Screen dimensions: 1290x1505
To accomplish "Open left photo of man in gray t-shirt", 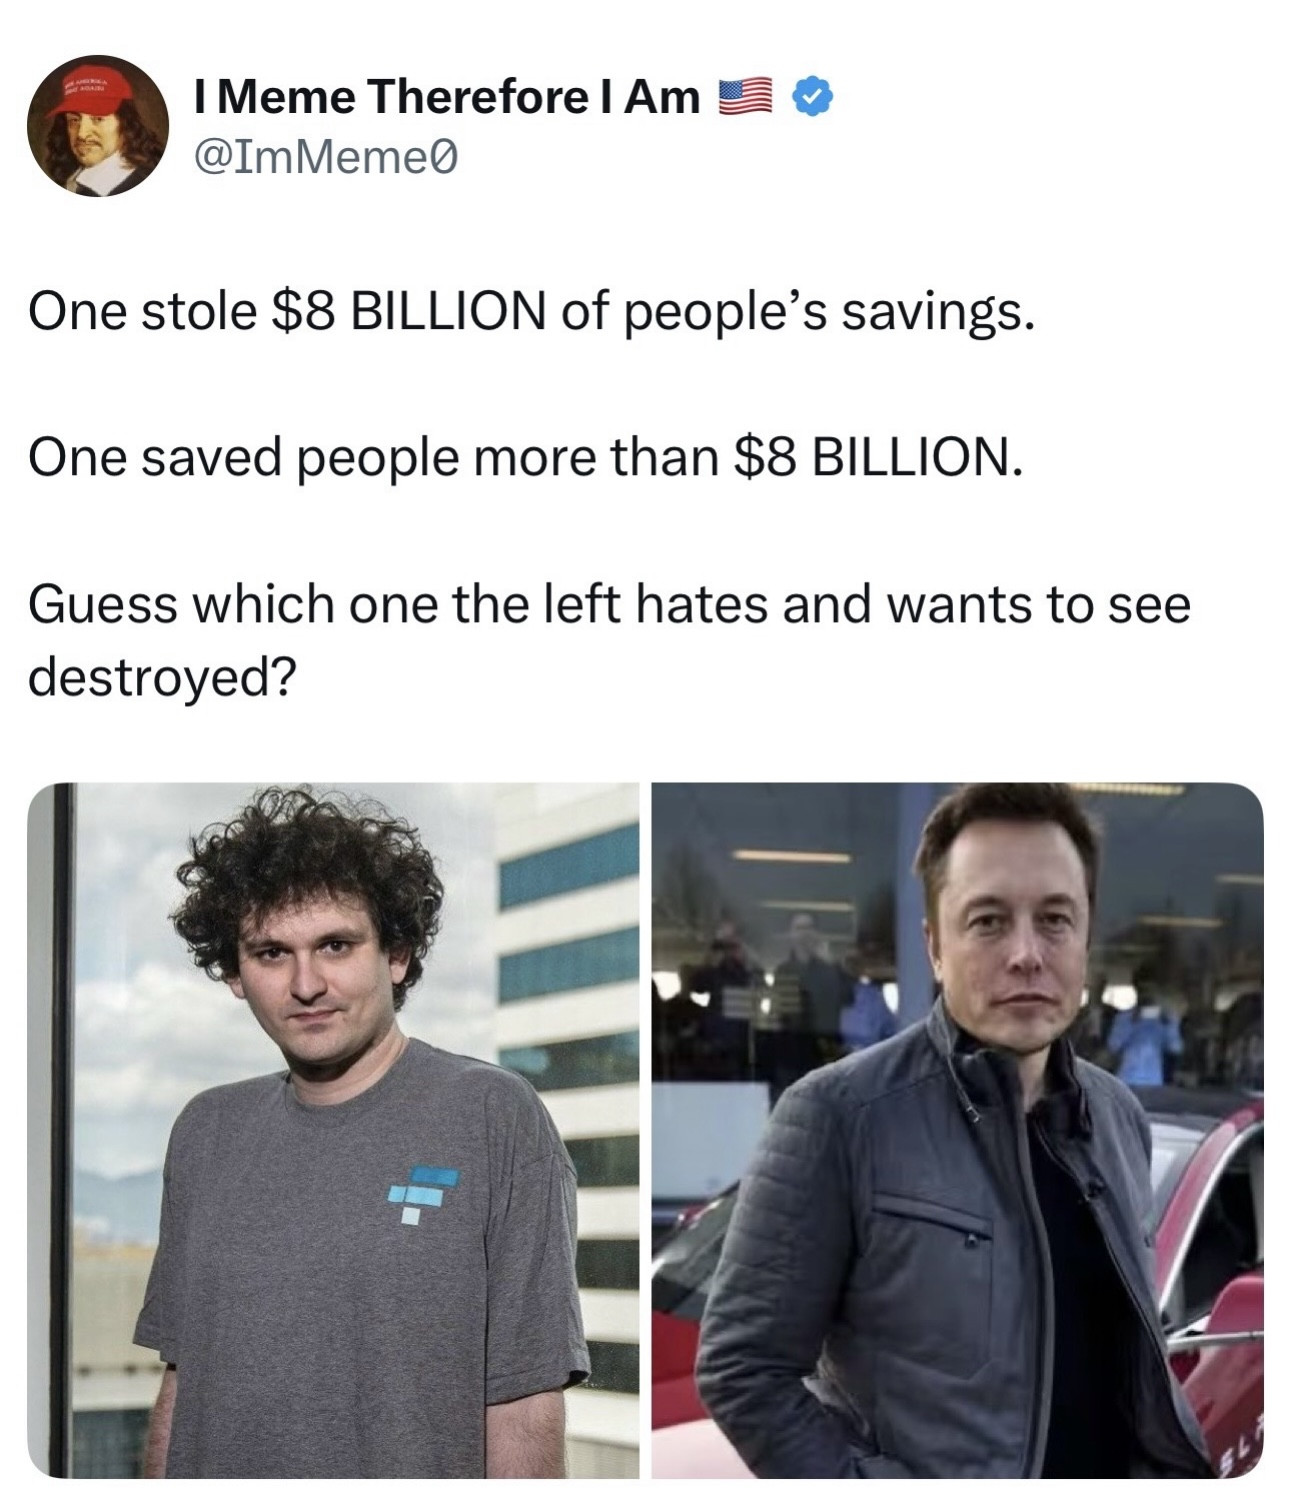I will [333, 1130].
